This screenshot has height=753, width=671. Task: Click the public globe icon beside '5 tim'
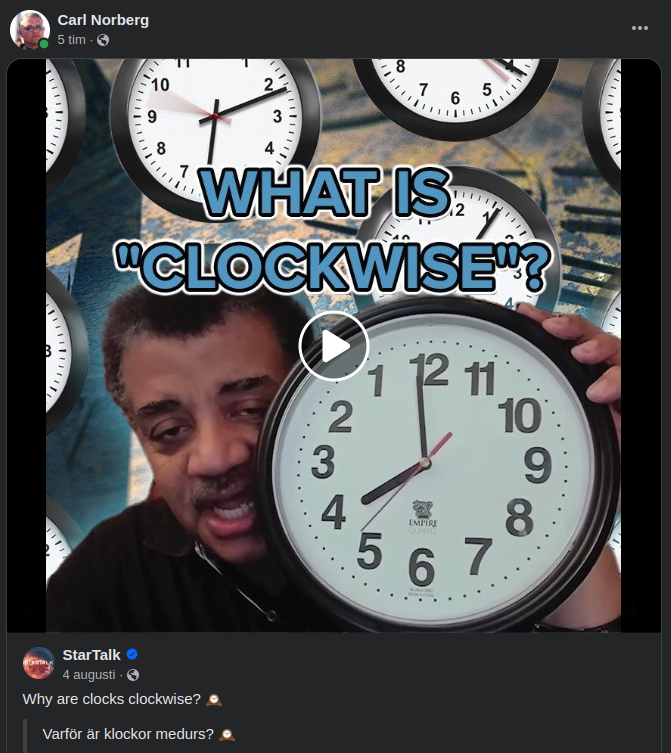click(103, 40)
